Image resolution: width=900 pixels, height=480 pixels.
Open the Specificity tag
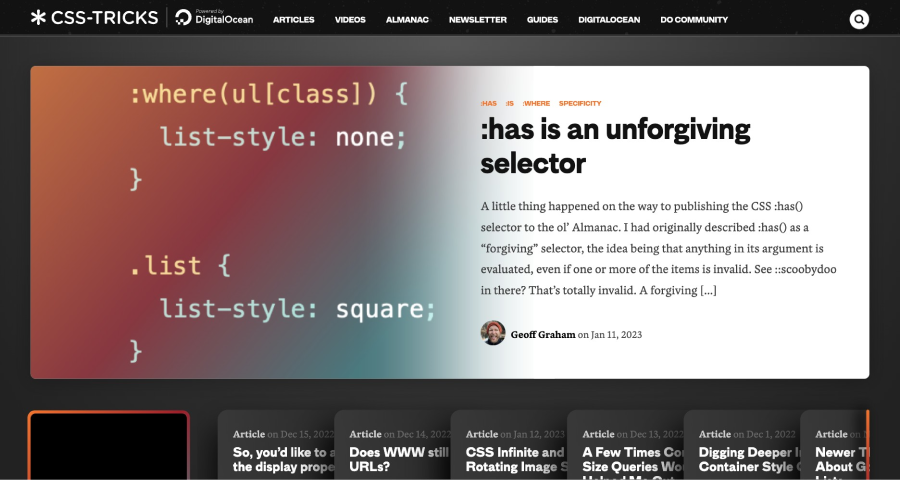click(x=580, y=103)
